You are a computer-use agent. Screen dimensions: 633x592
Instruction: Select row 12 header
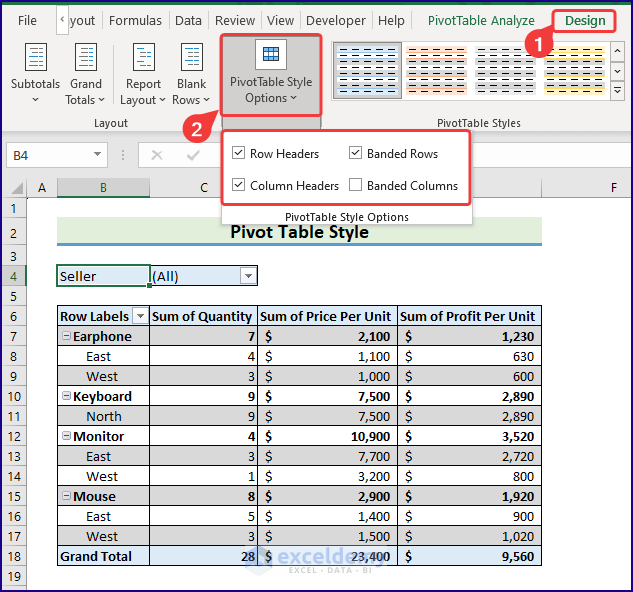[x=14, y=436]
